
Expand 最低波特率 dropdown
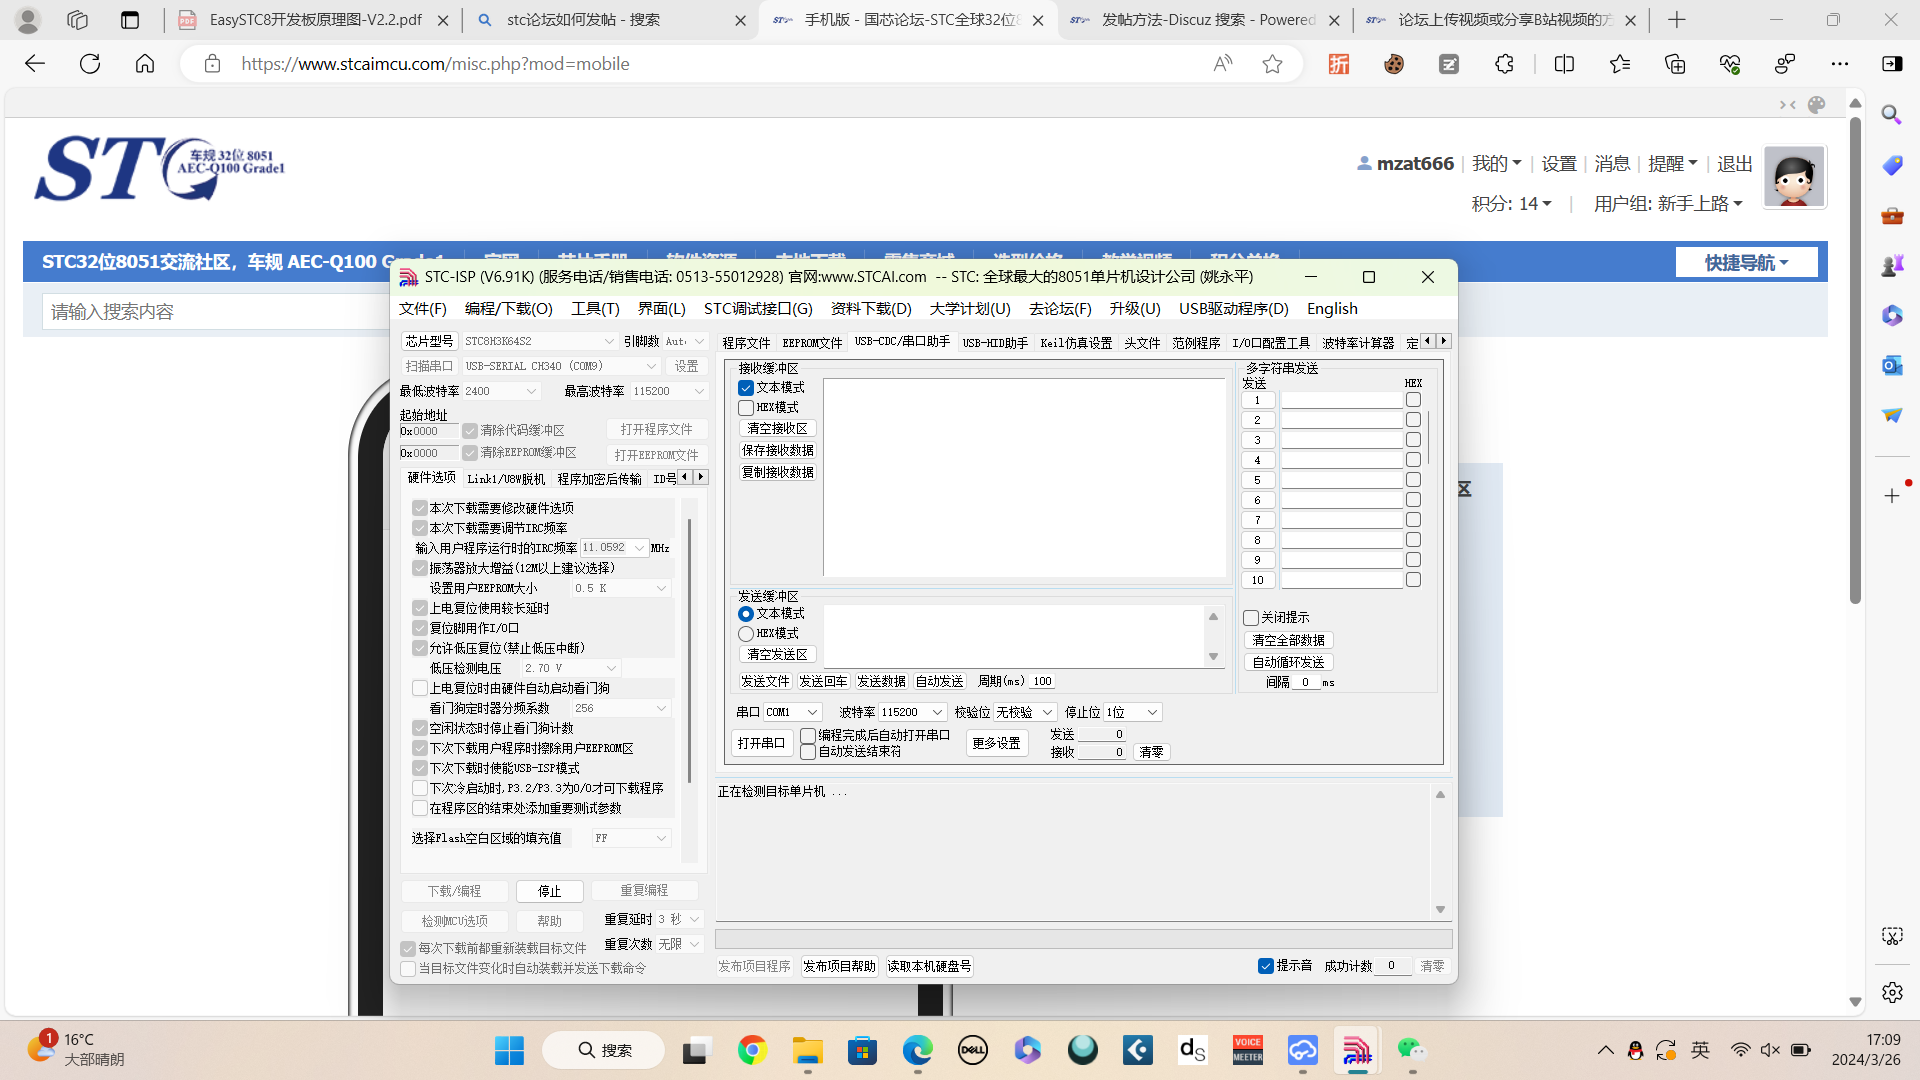pyautogui.click(x=531, y=391)
